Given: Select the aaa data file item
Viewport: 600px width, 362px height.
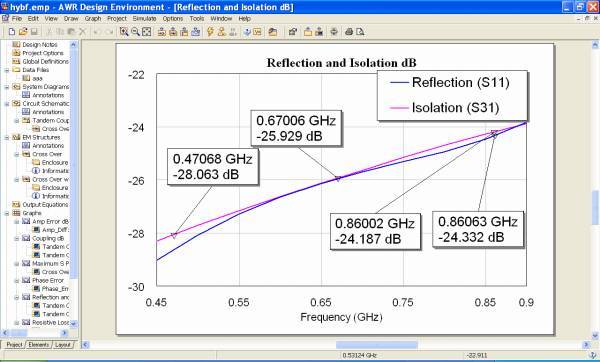Looking at the screenshot, I should [x=37, y=78].
